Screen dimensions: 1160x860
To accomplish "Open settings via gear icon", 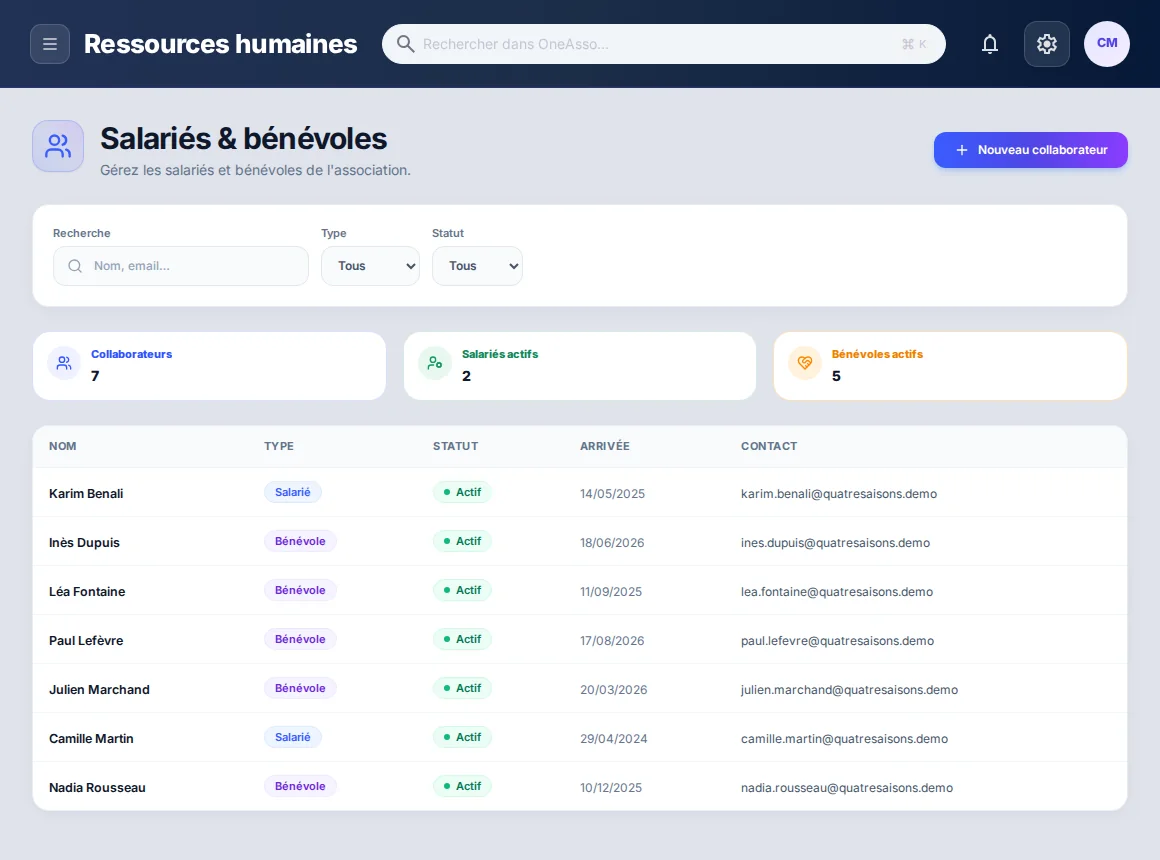I will tap(1046, 44).
